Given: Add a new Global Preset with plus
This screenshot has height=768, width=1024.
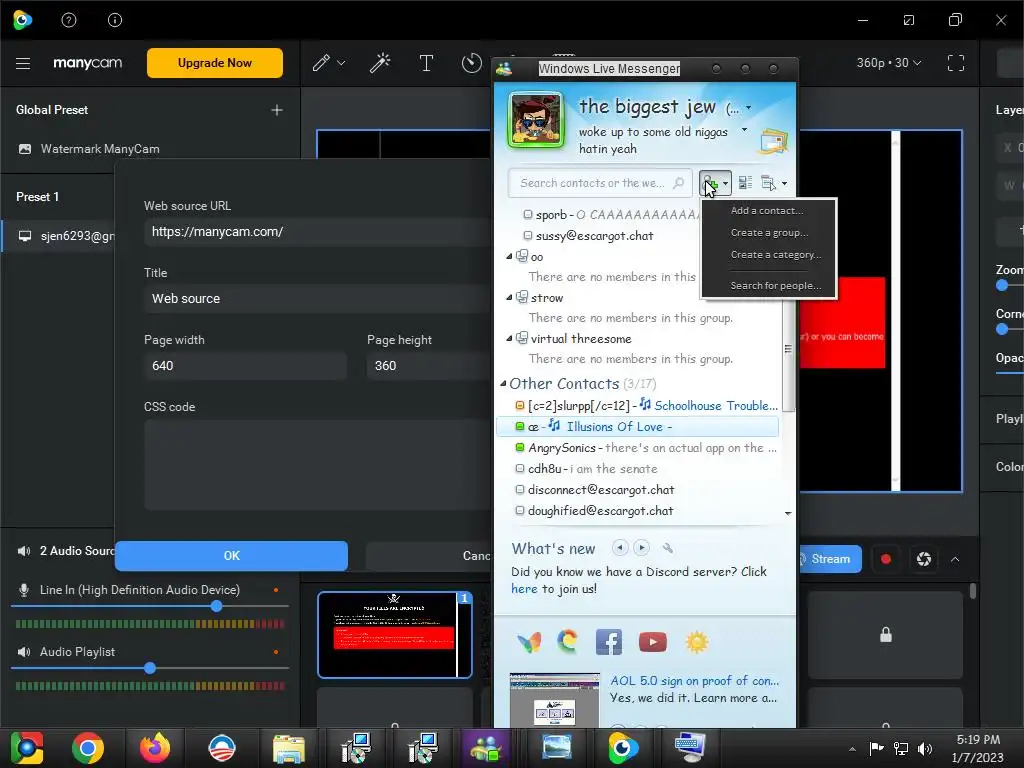Looking at the screenshot, I should click(x=277, y=110).
